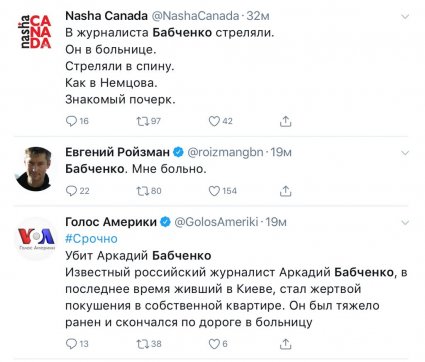Open the #Срочно hashtag
The image size is (425, 362).
pos(91,239)
